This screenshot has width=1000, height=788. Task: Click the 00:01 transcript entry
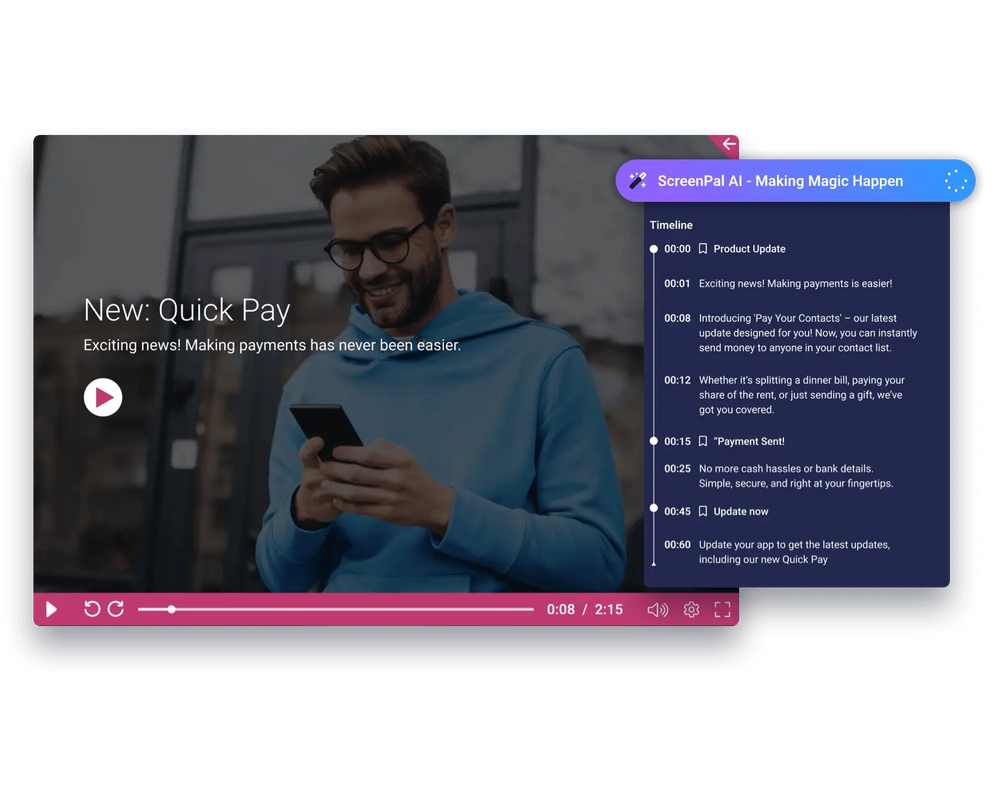coord(794,284)
